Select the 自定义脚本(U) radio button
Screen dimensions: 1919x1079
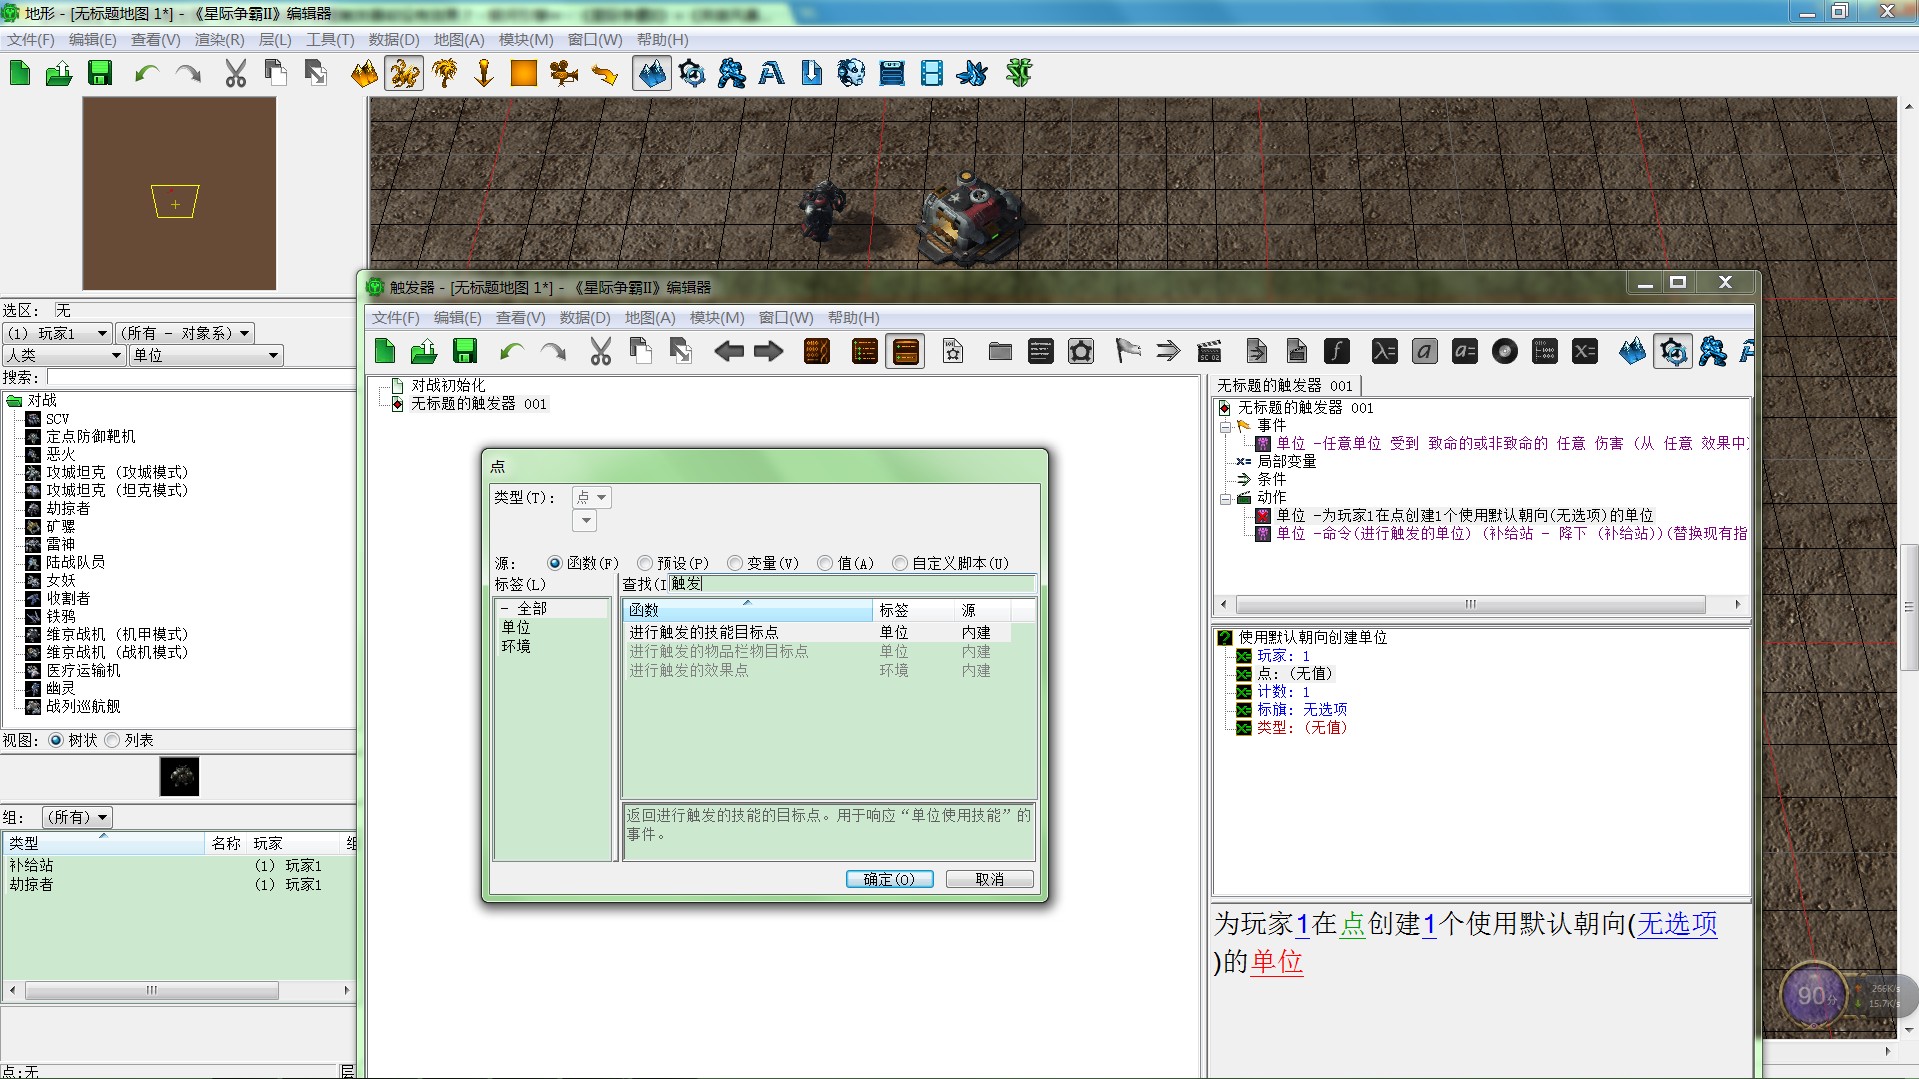pos(900,563)
